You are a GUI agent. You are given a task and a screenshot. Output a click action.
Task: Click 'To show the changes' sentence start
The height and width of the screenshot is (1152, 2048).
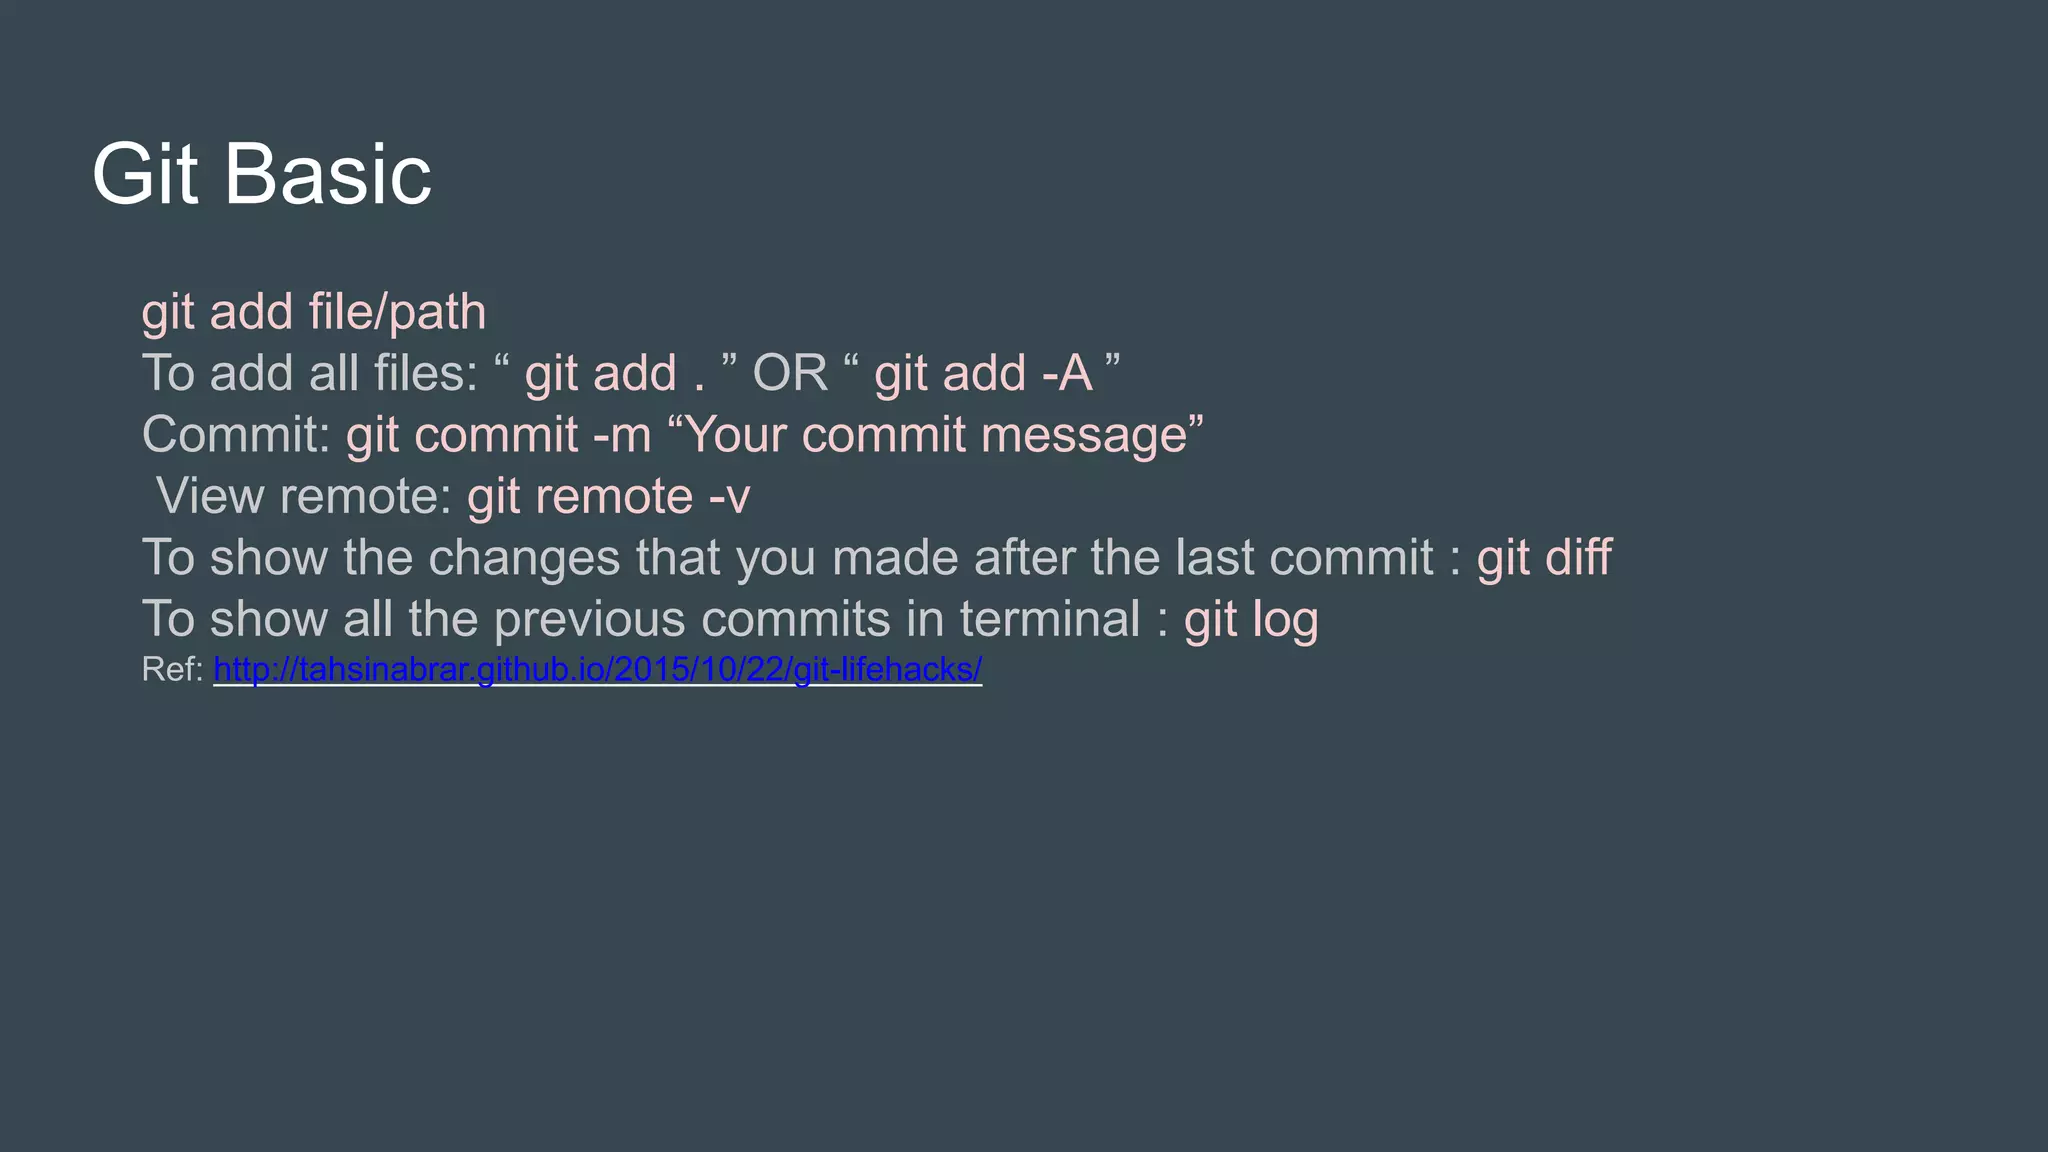pyautogui.click(x=381, y=558)
